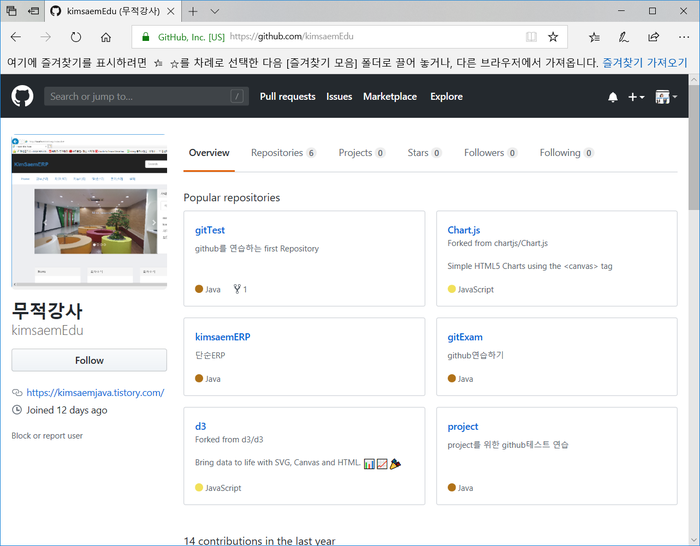Click the JavaScript language dot on d3
700x546 pixels.
coord(199,488)
